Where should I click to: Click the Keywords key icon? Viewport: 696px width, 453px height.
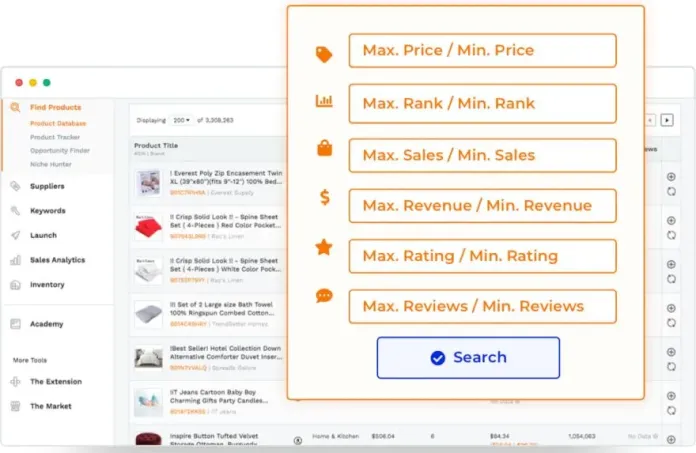15,211
